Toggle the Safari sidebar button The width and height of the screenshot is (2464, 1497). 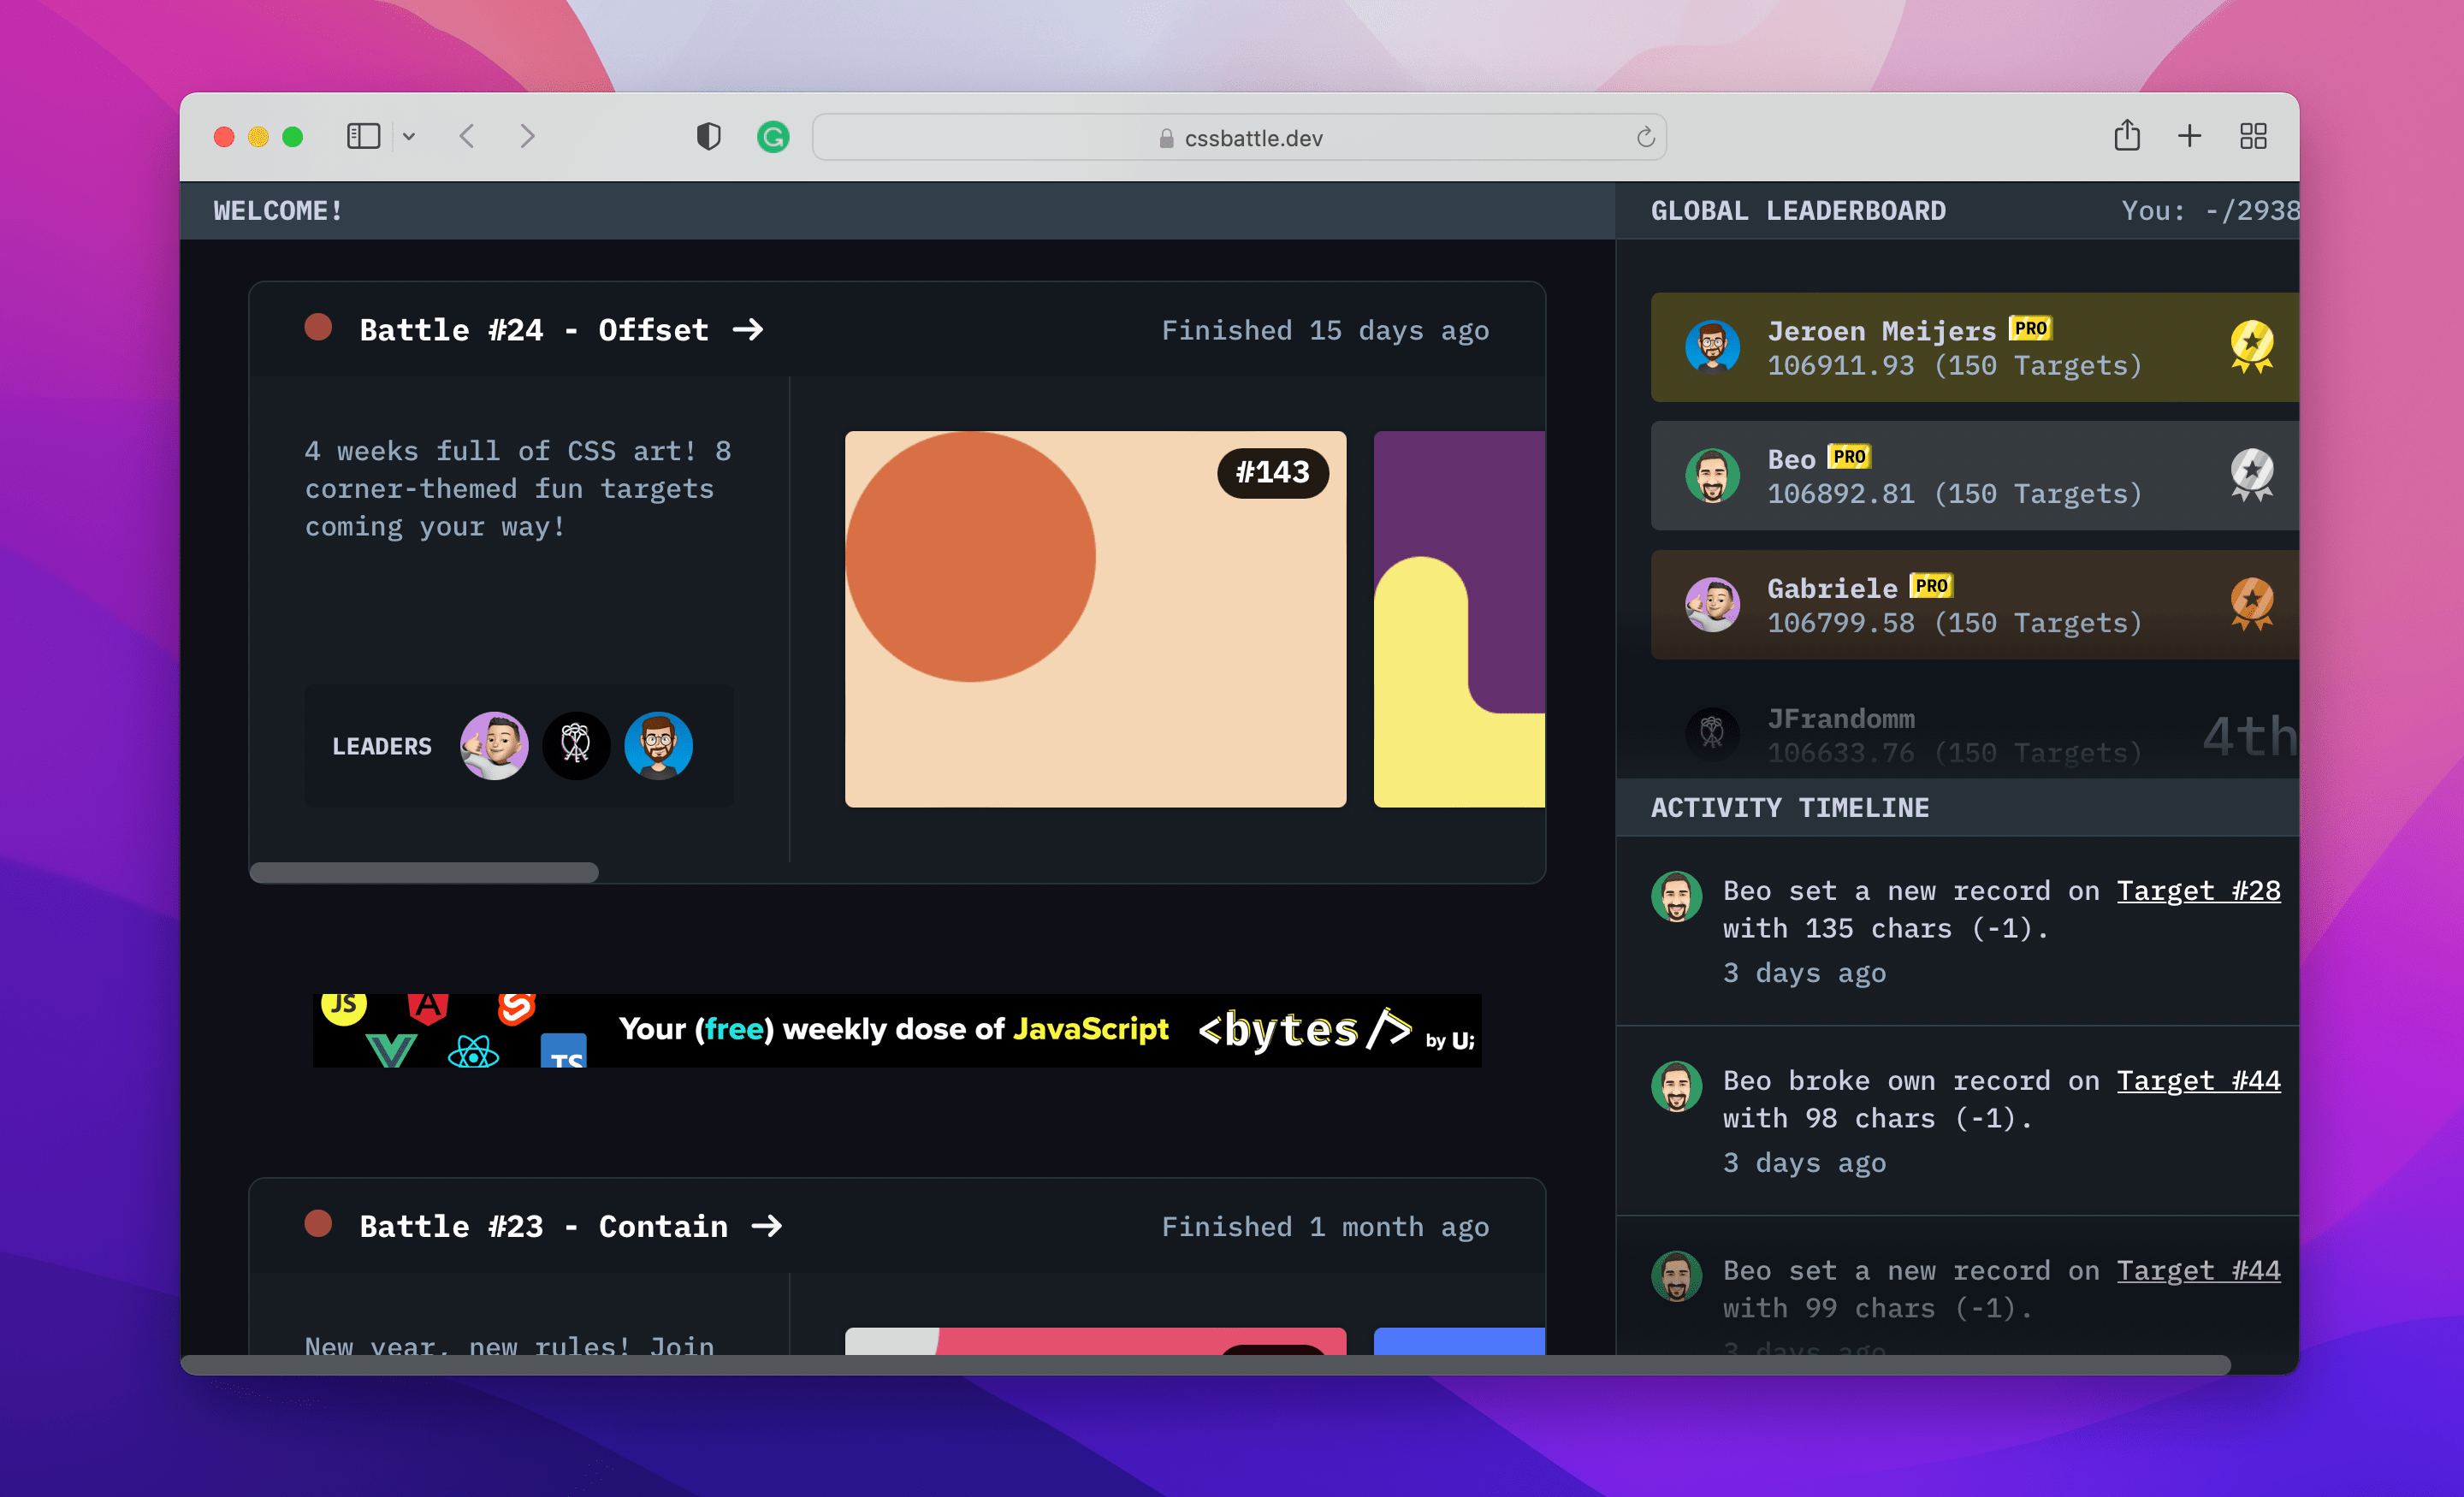(363, 136)
